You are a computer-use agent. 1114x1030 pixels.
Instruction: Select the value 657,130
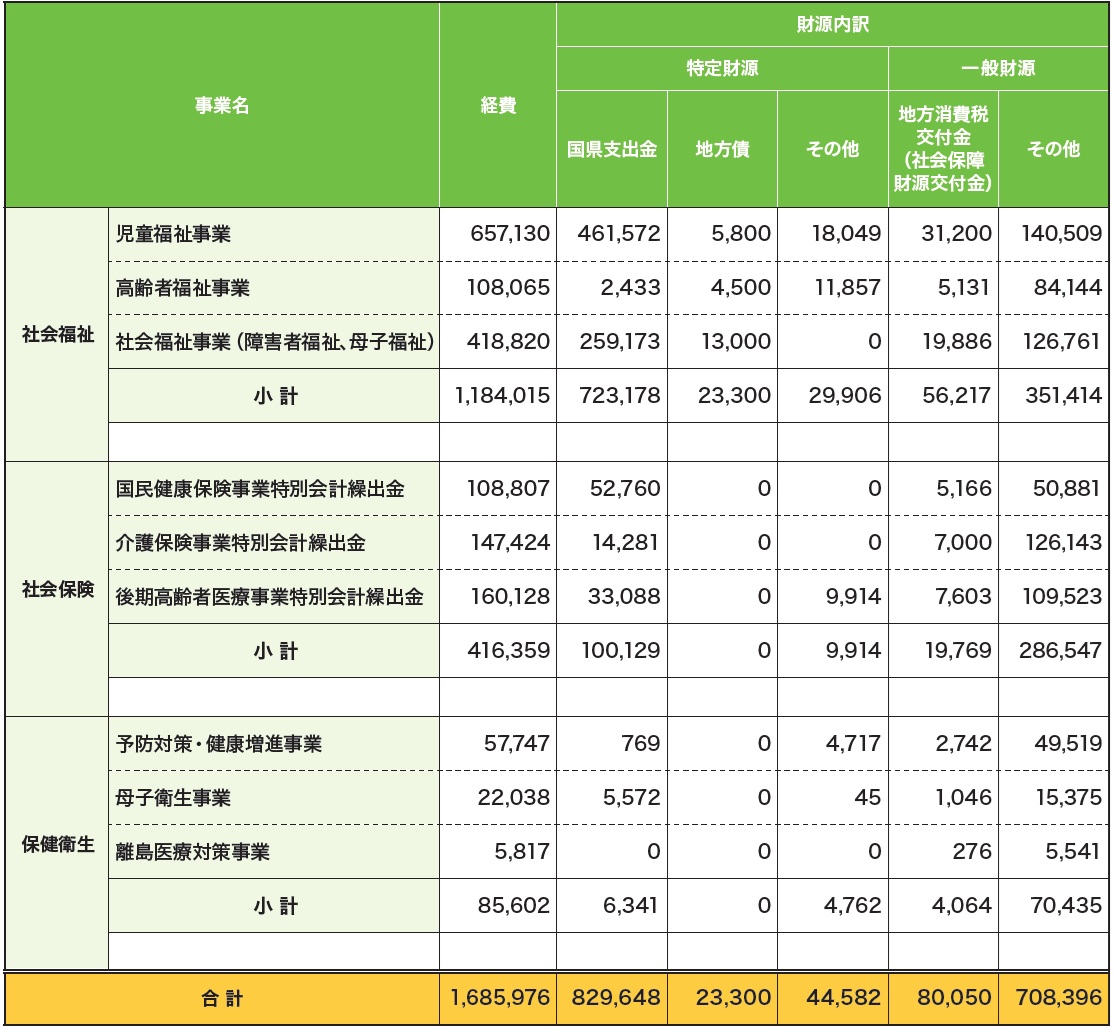point(509,234)
